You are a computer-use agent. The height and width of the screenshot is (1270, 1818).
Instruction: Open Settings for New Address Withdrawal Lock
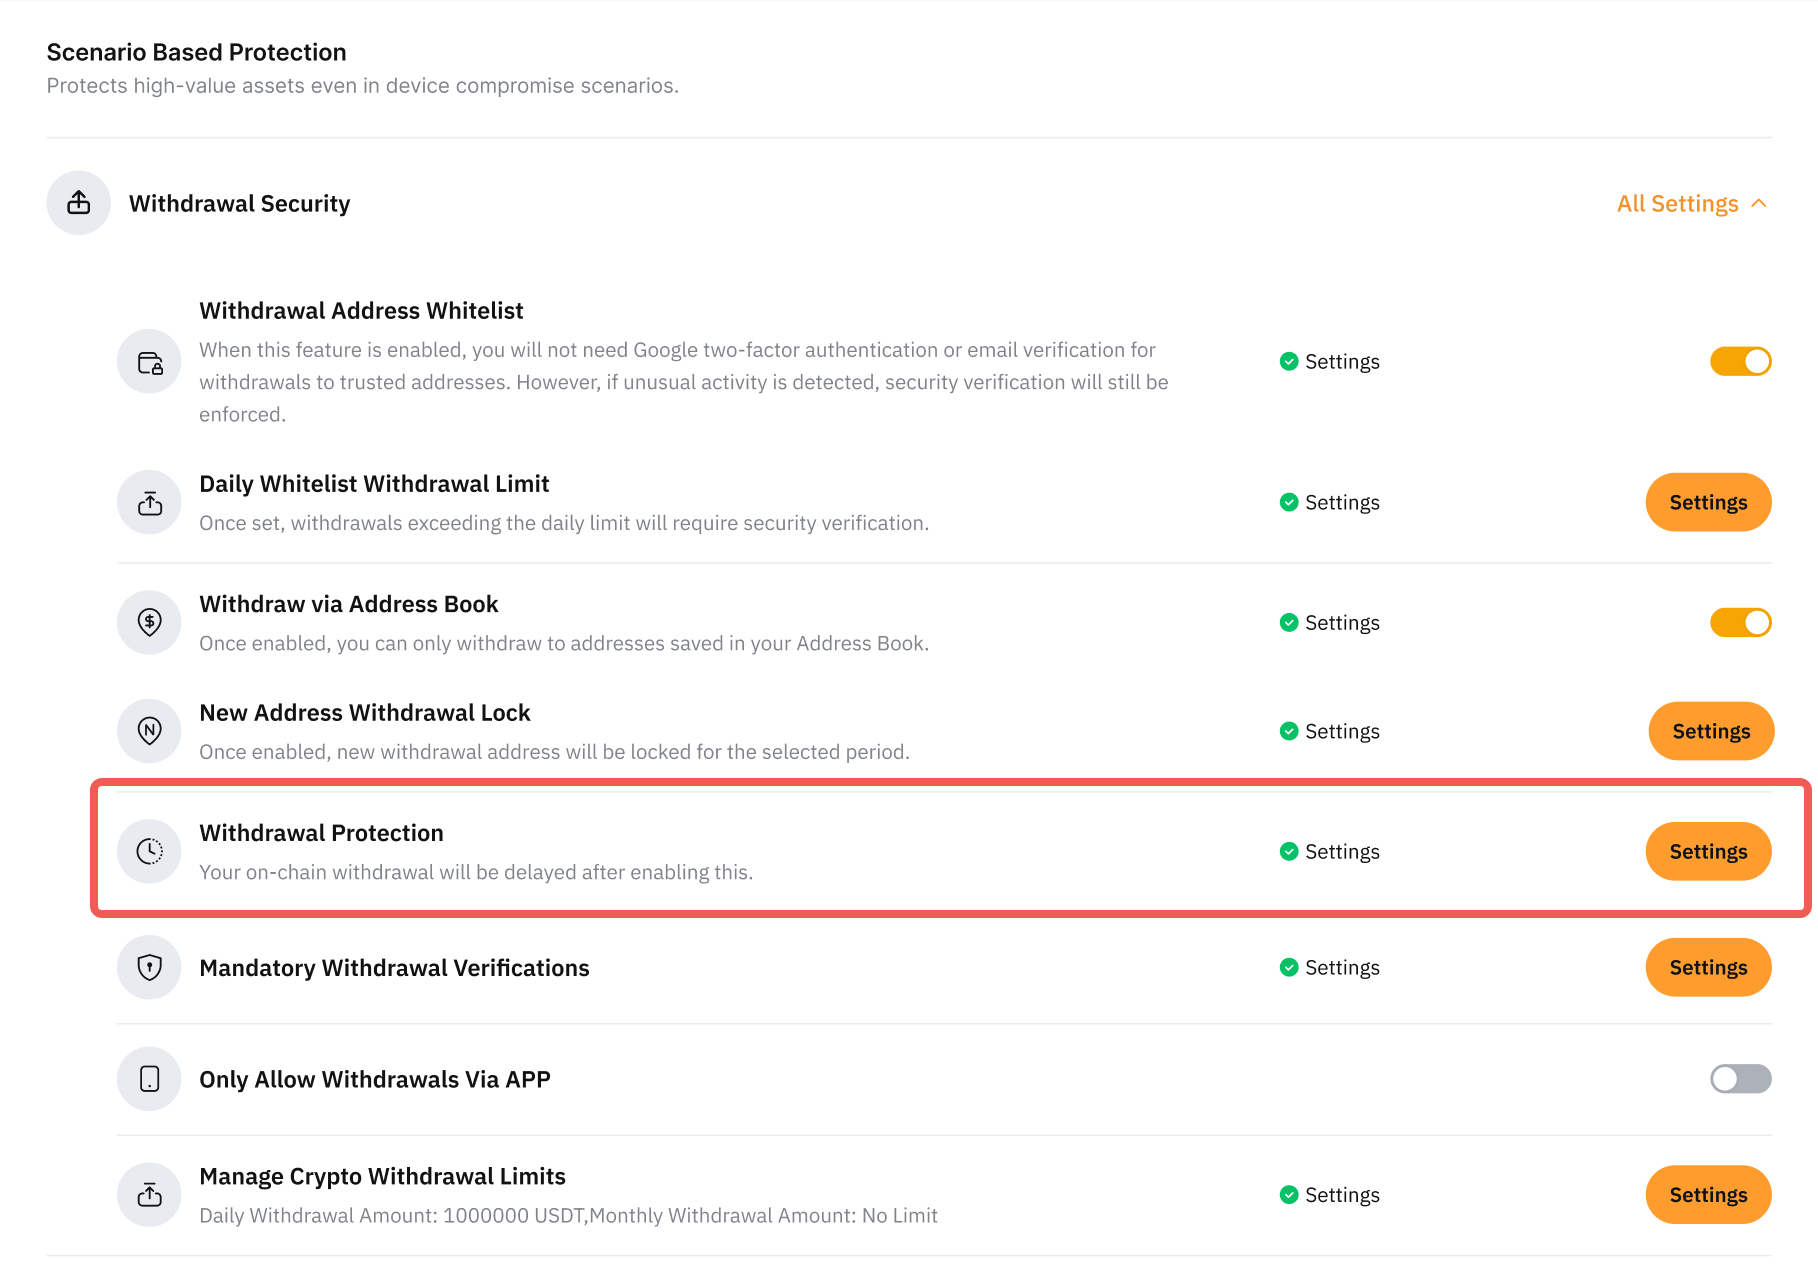1711,731
